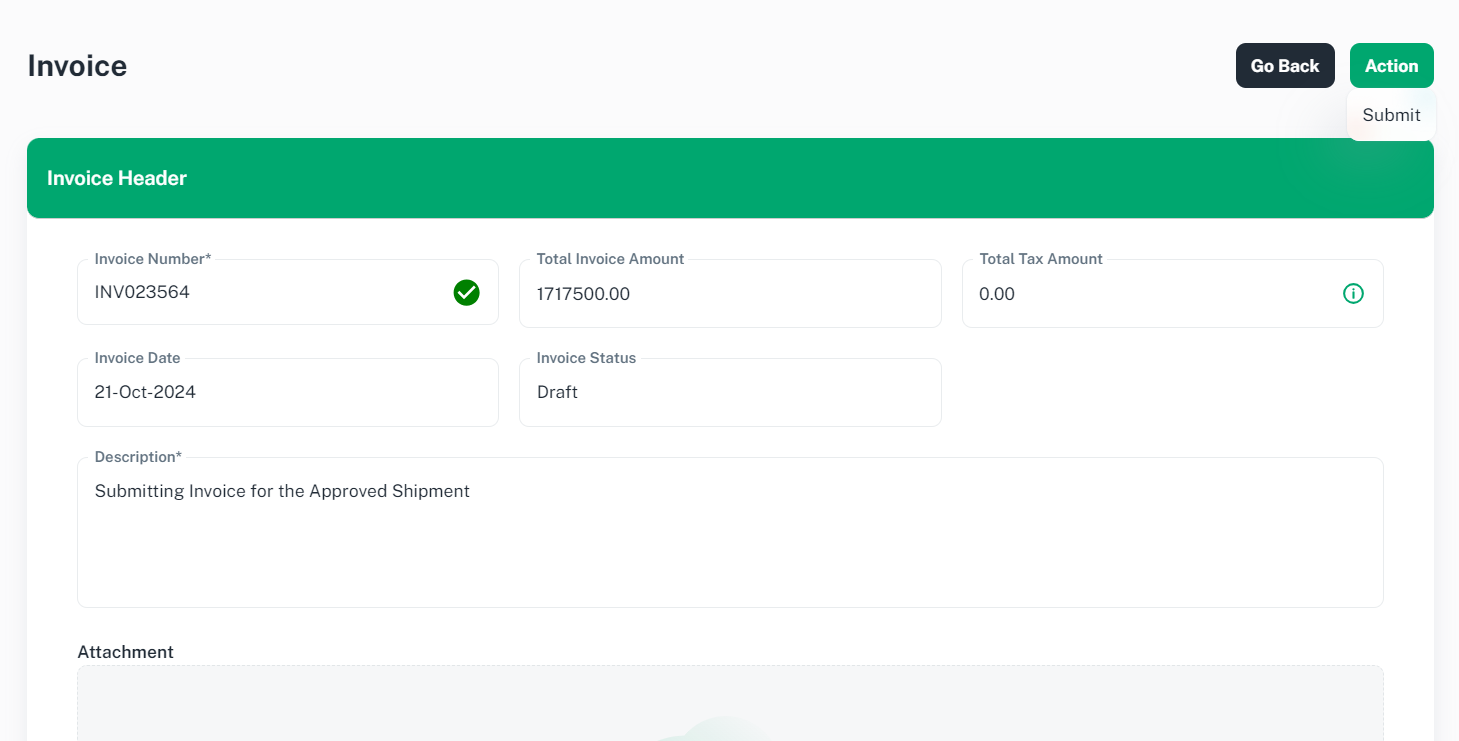Click the Attachment upload drop zone
Image resolution: width=1459 pixels, height=741 pixels.
coord(400,705)
